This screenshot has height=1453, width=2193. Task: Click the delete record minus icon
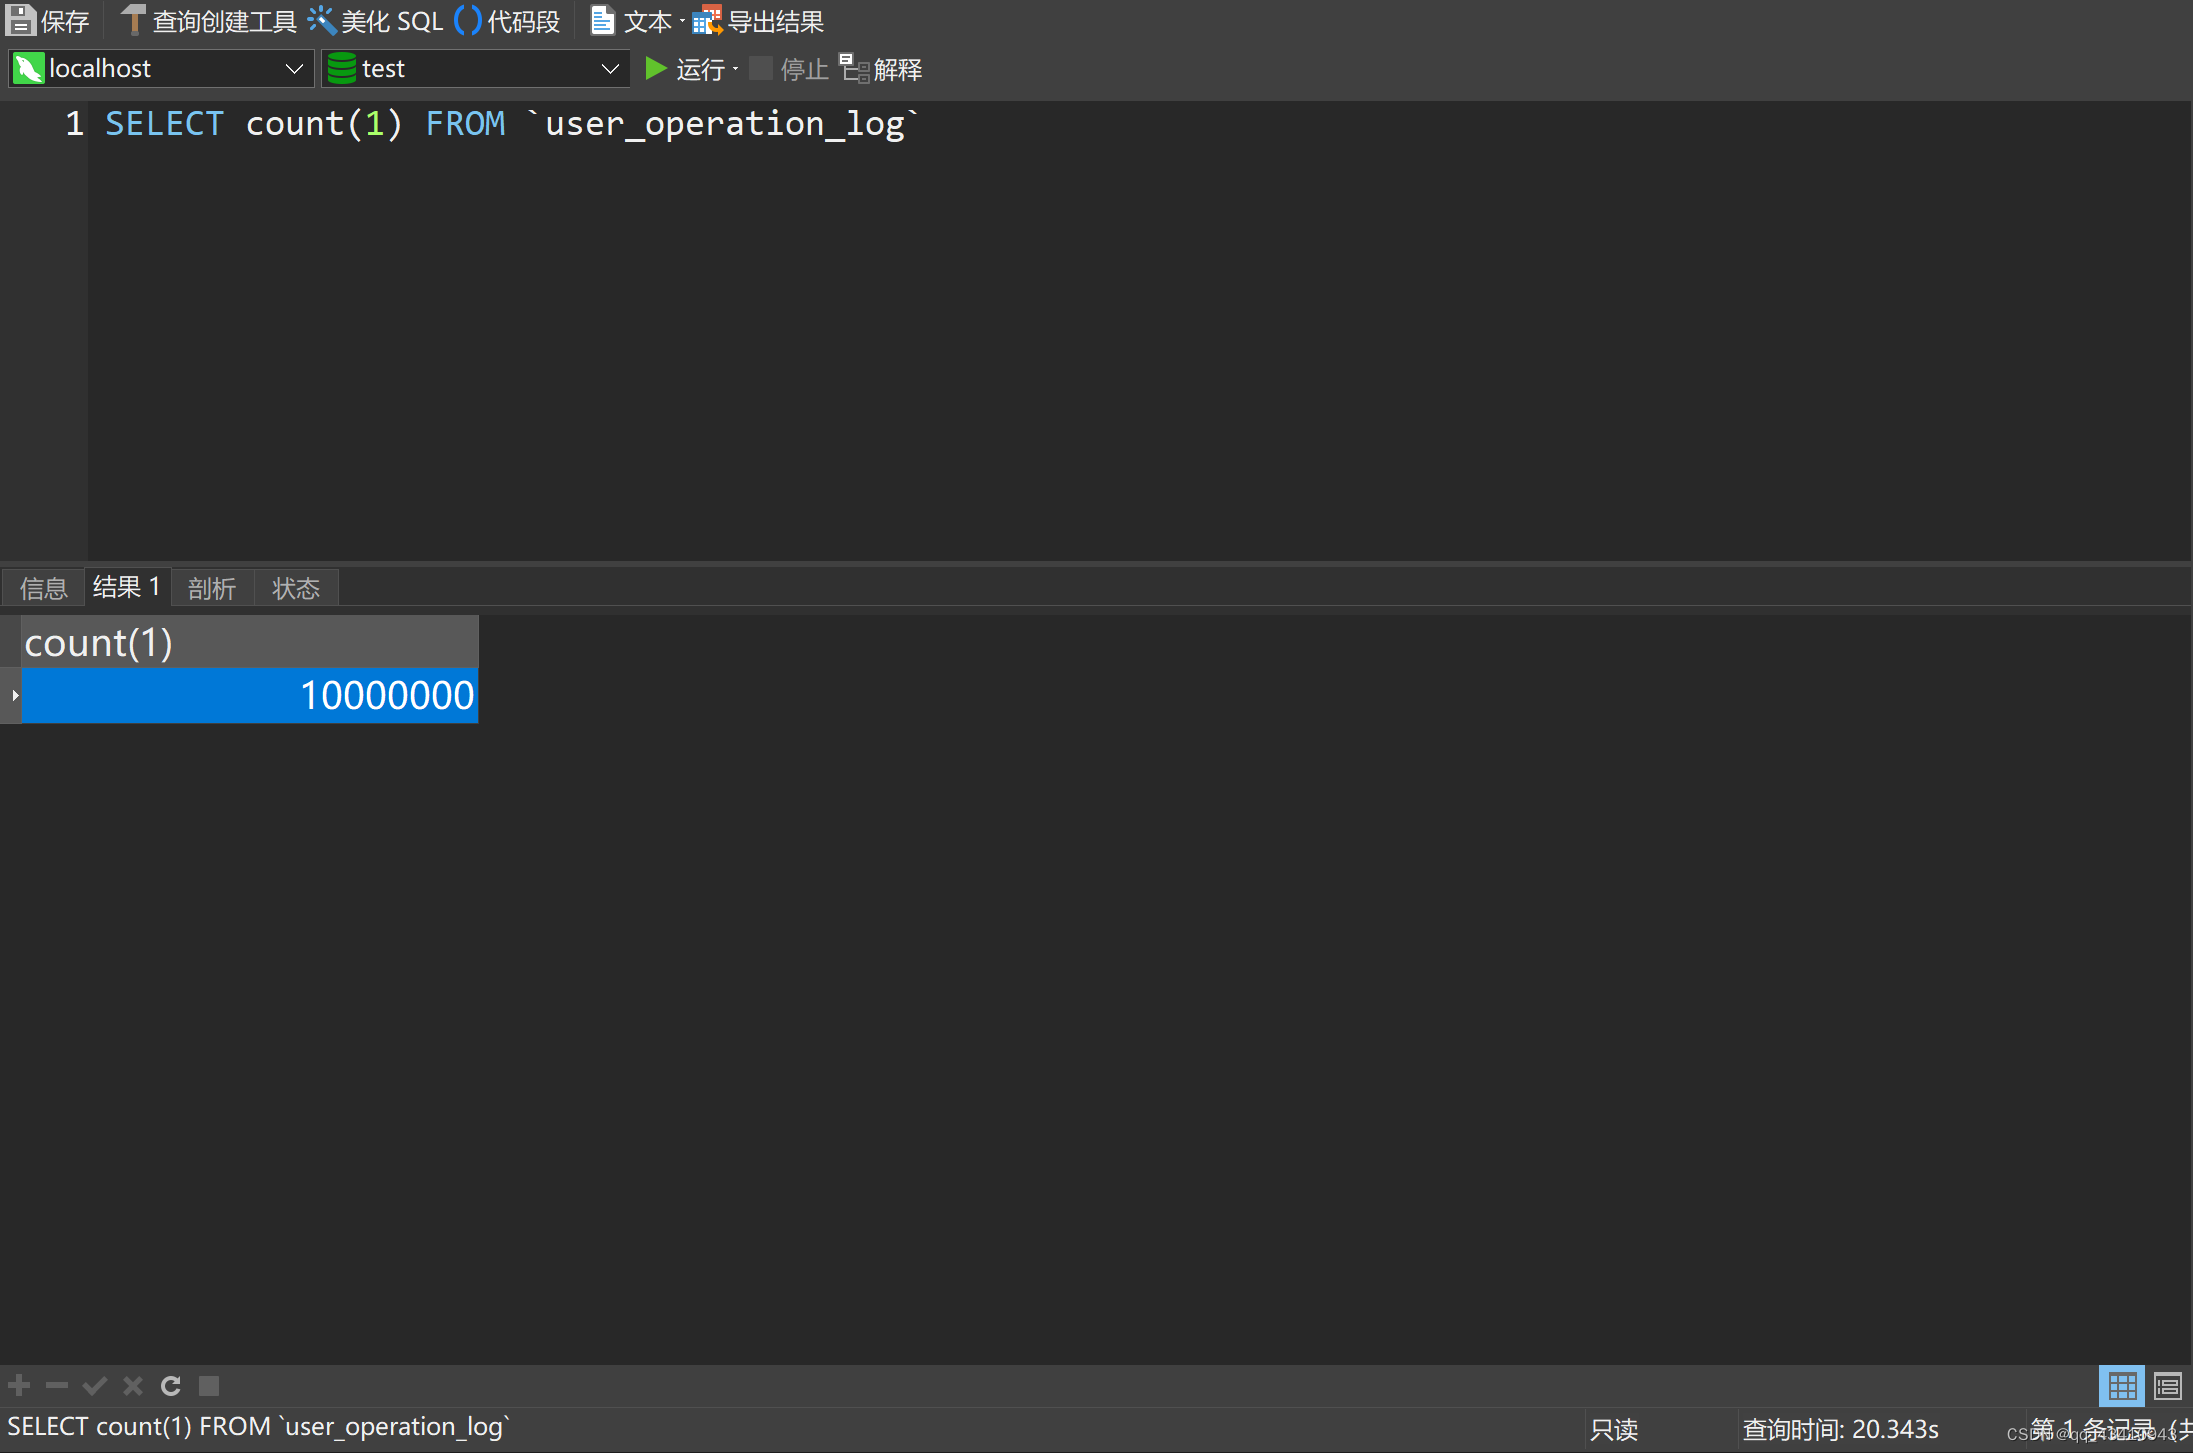pyautogui.click(x=57, y=1385)
